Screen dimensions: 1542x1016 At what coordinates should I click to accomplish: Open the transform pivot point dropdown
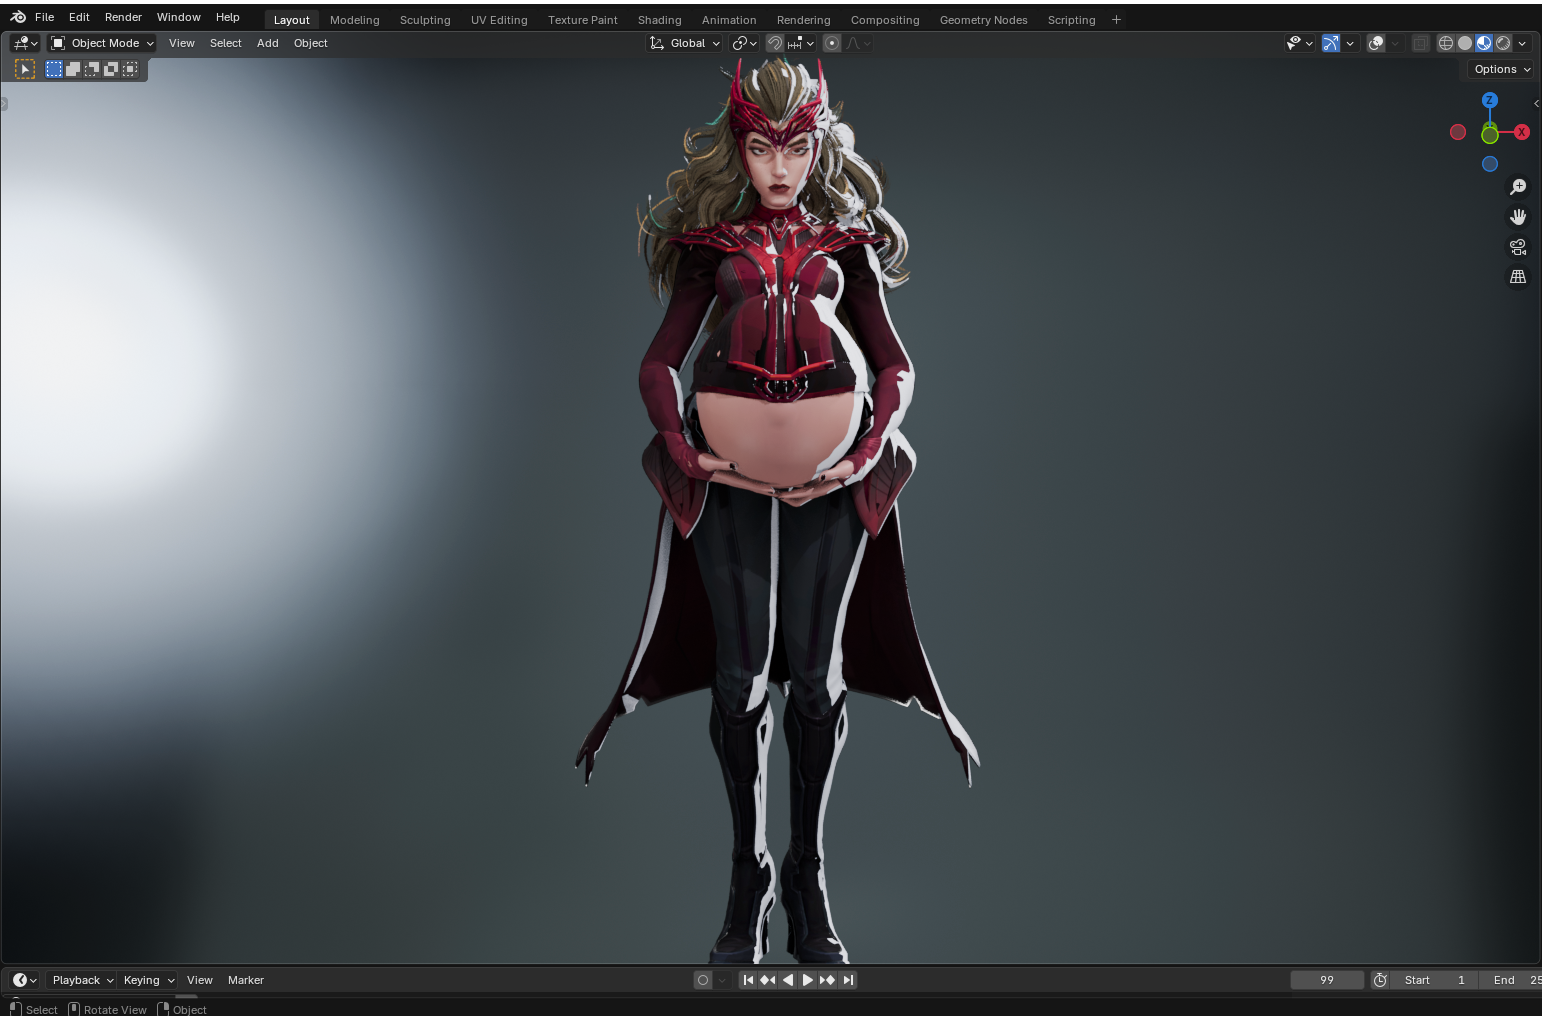(x=745, y=43)
